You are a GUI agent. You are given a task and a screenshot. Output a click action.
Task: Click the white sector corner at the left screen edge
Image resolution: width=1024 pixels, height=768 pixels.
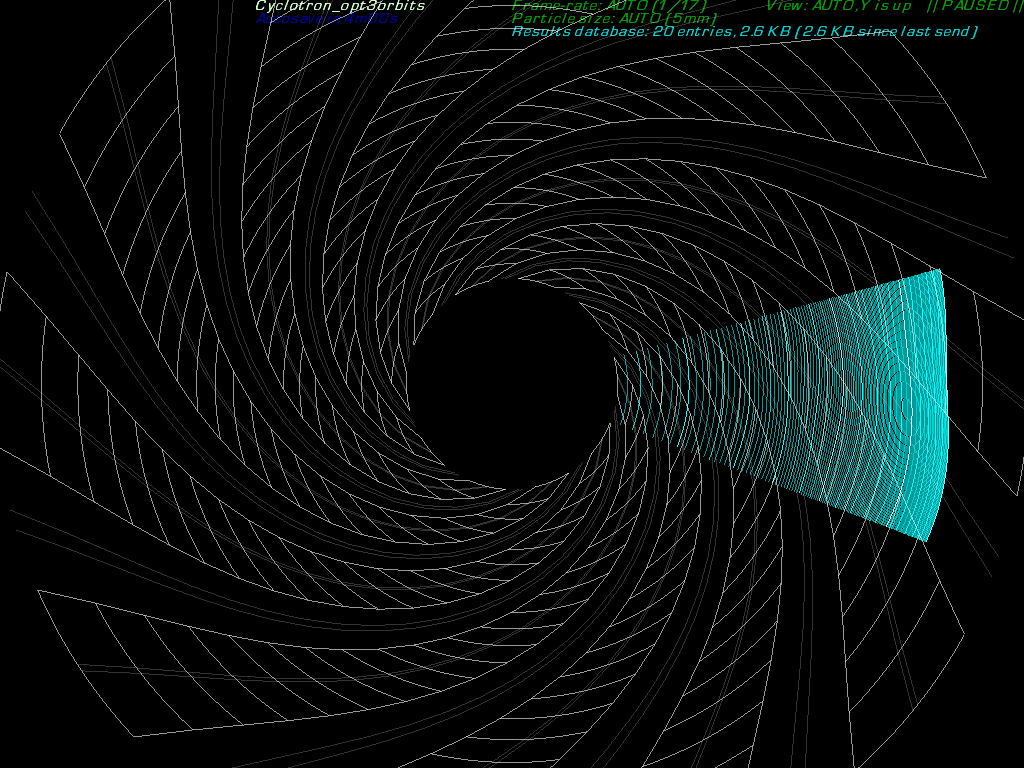click(x=8, y=273)
